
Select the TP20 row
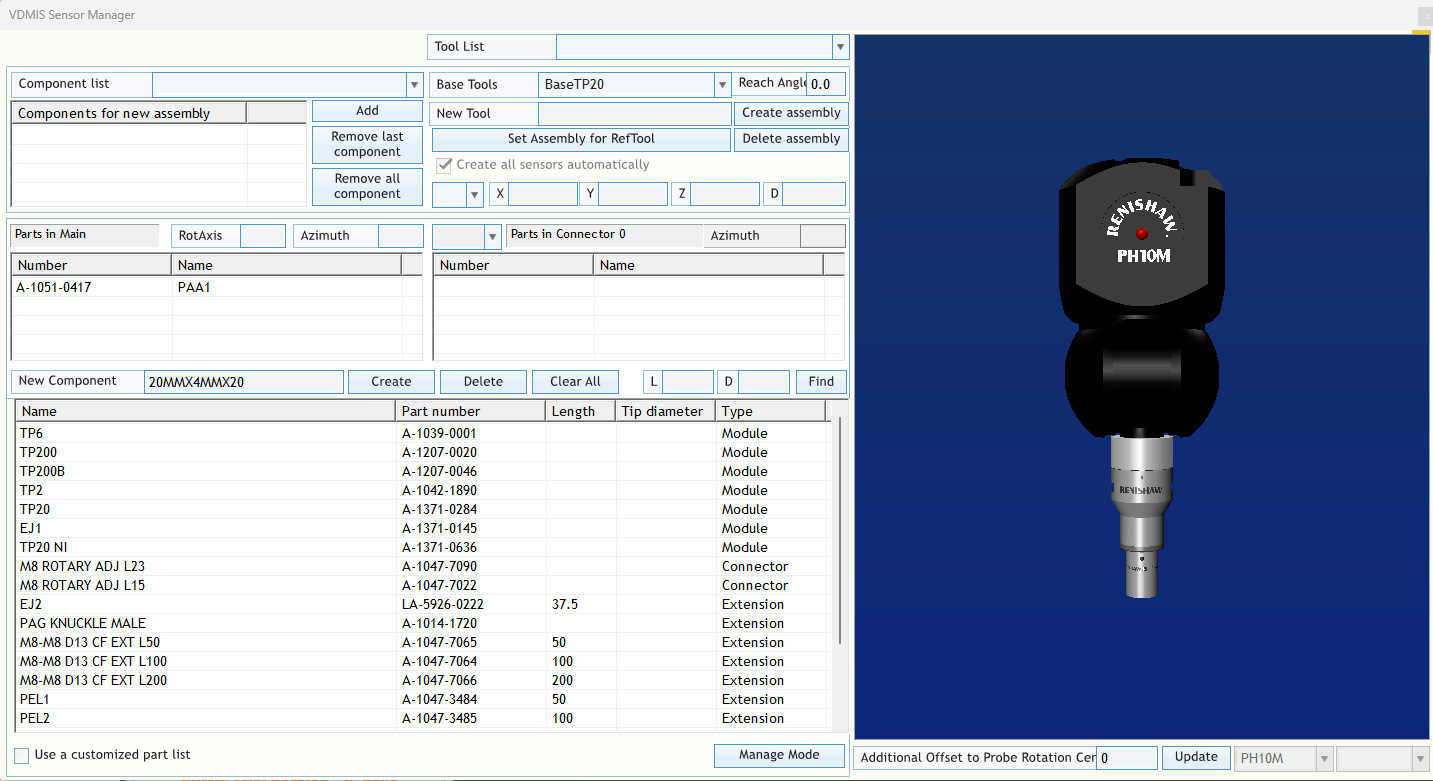pos(423,509)
